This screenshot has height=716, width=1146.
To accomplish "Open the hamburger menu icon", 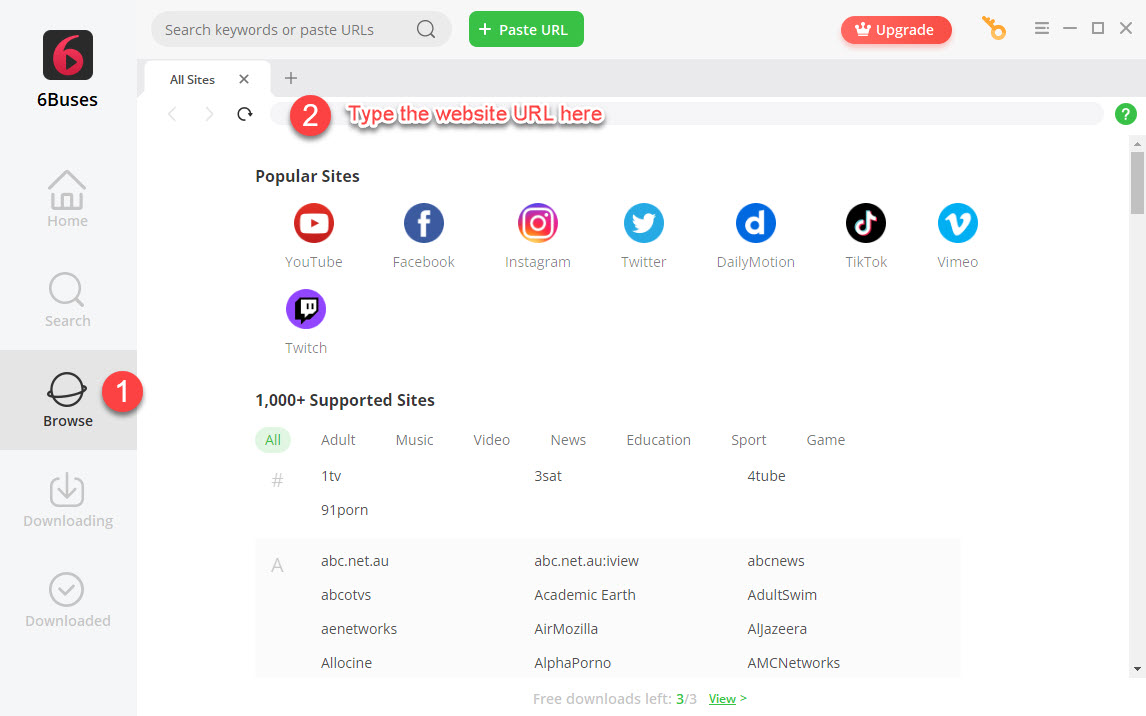I will (1041, 29).
